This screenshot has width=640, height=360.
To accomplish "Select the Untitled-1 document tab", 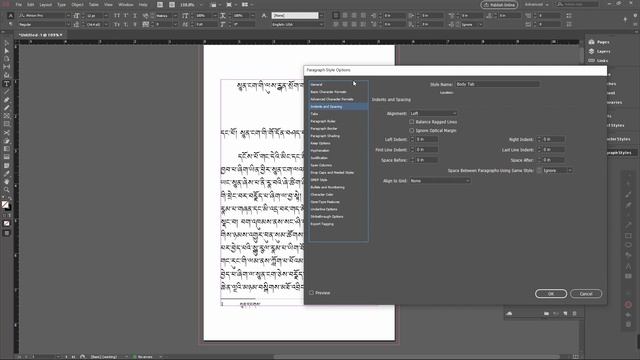I will tap(40, 35).
